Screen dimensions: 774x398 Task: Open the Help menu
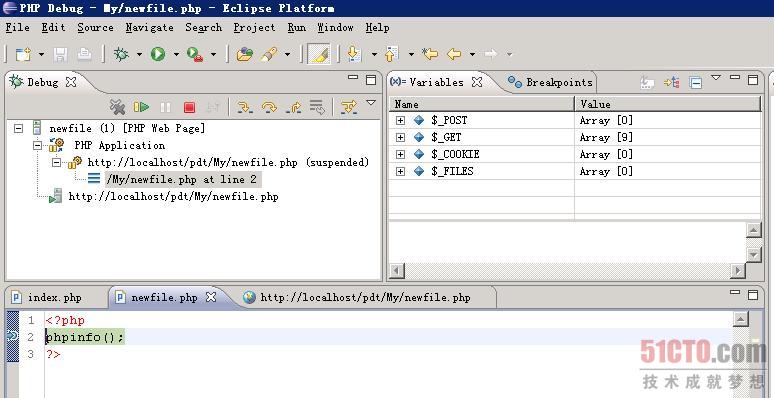[x=378, y=28]
